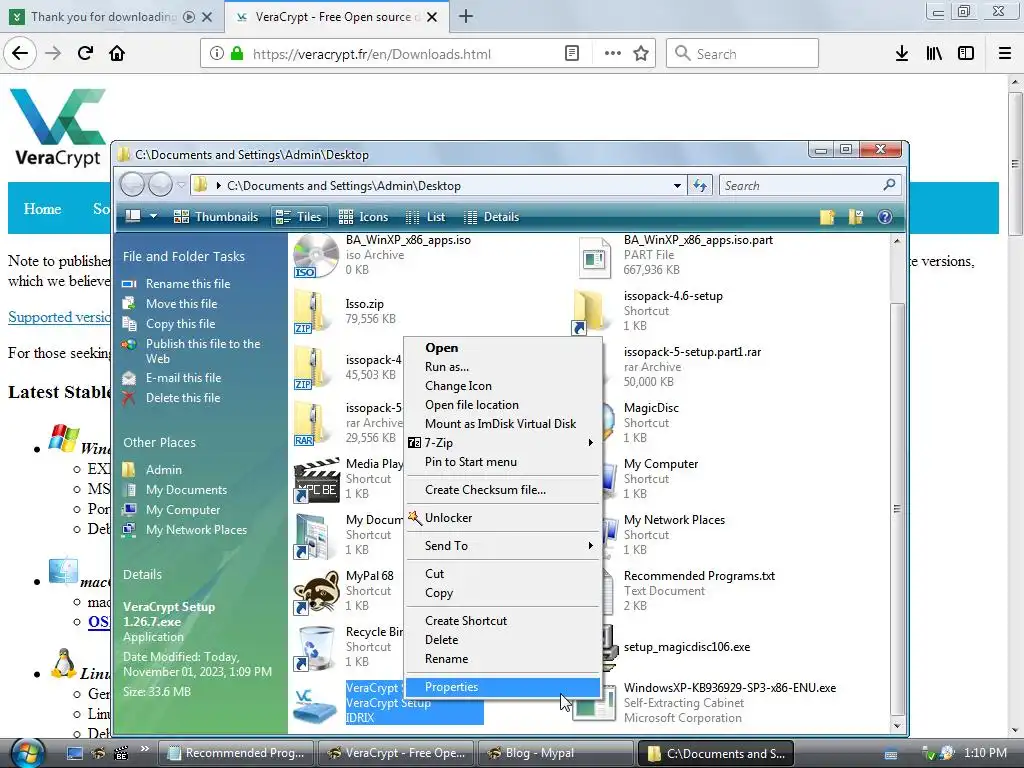Select BA_WinXP_x86_apps.iso.part file icon
1024x768 pixels.
(594, 257)
